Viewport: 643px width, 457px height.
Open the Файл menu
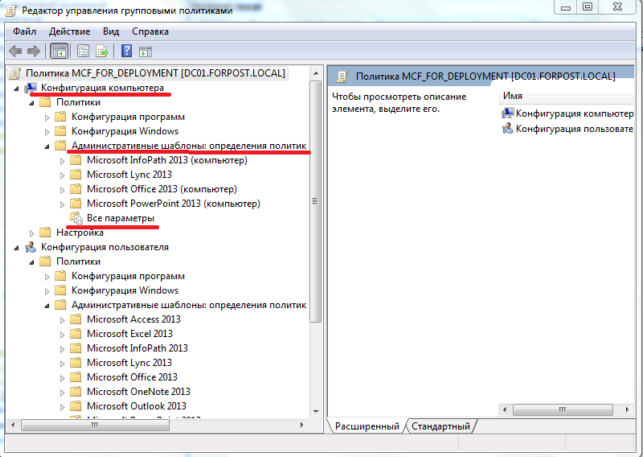(x=24, y=32)
